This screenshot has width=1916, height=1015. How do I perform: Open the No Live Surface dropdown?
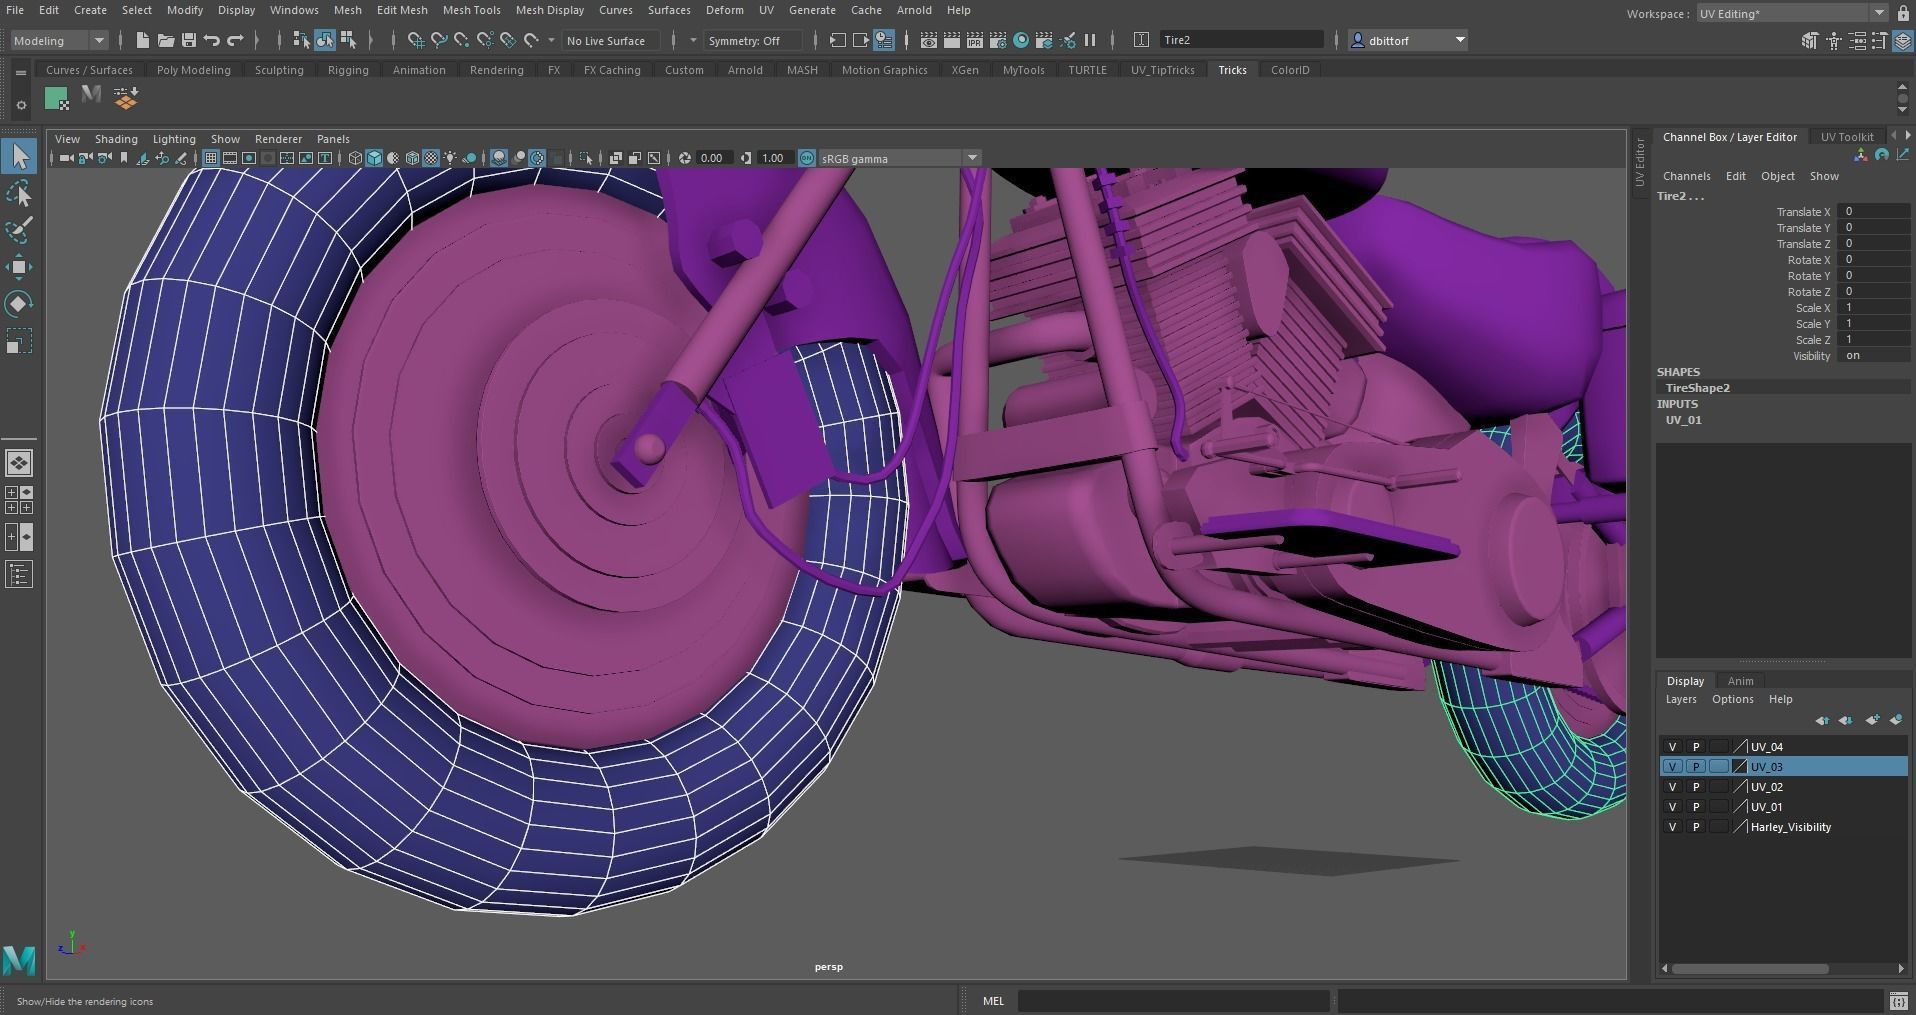[x=610, y=41]
